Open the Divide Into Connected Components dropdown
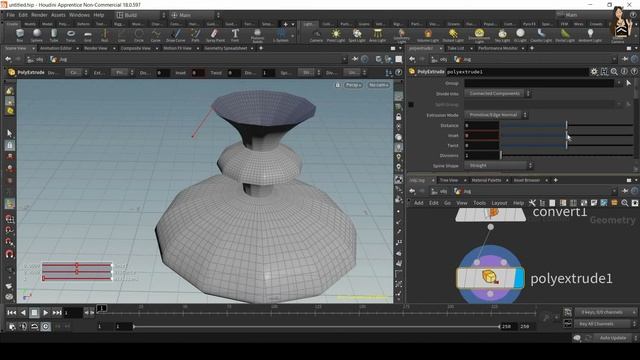The image size is (640, 360). [497, 93]
